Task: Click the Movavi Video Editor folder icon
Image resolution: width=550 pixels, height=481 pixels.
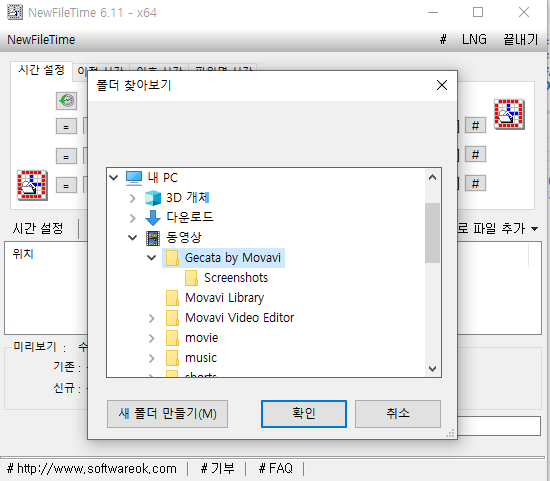Action: [172, 318]
